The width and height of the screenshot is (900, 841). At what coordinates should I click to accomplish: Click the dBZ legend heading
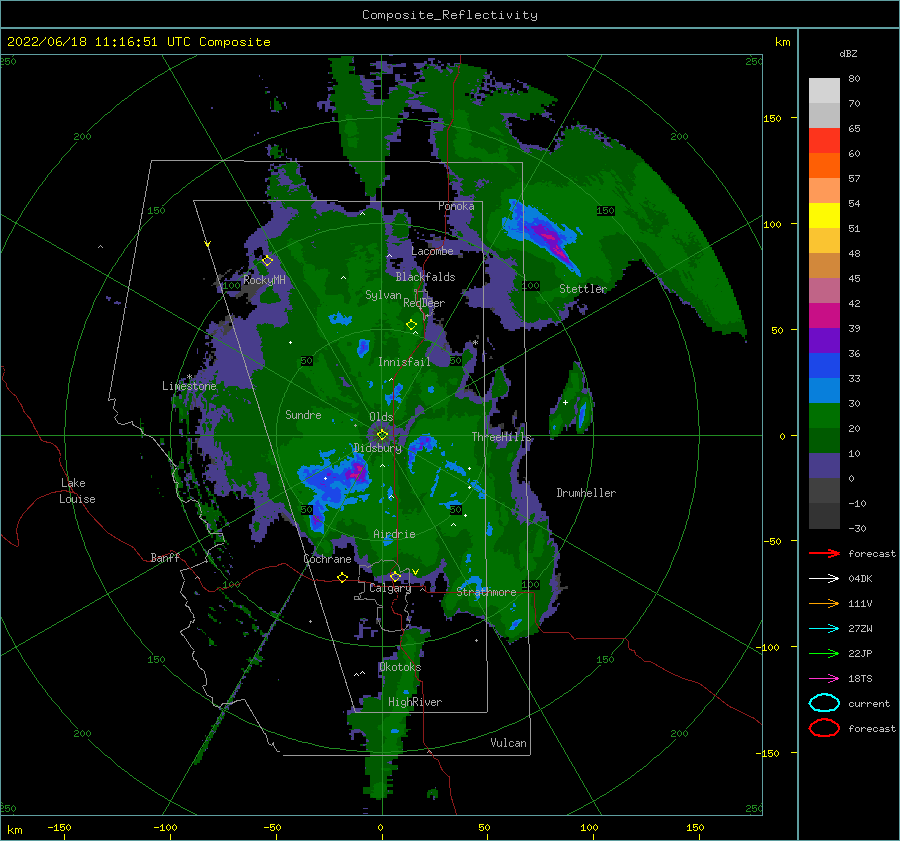(x=848, y=53)
